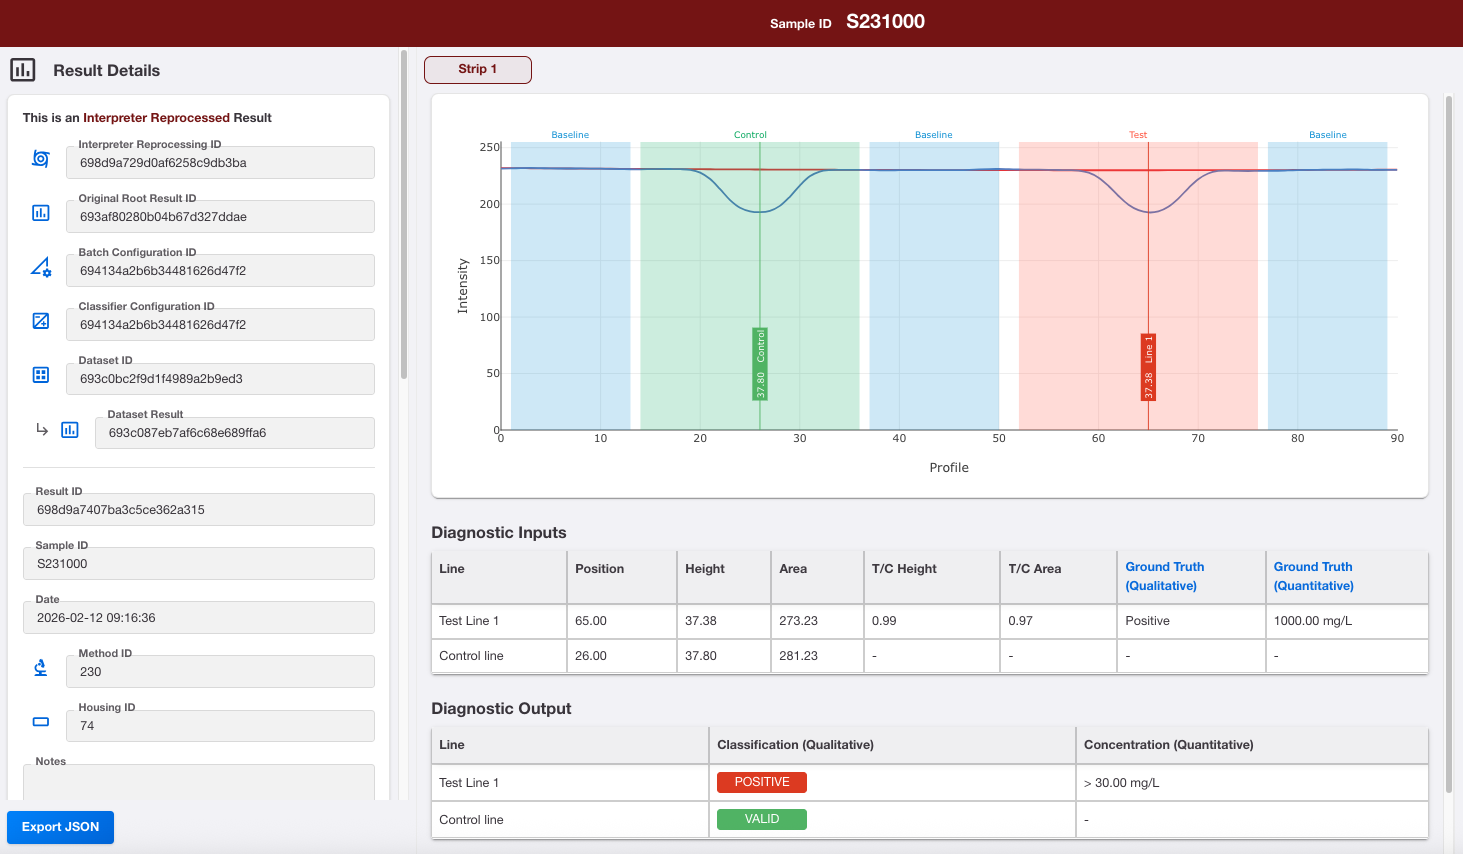This screenshot has height=854, width=1463.
Task: Click the Classifier Configuration ID icon
Action: coord(41,321)
